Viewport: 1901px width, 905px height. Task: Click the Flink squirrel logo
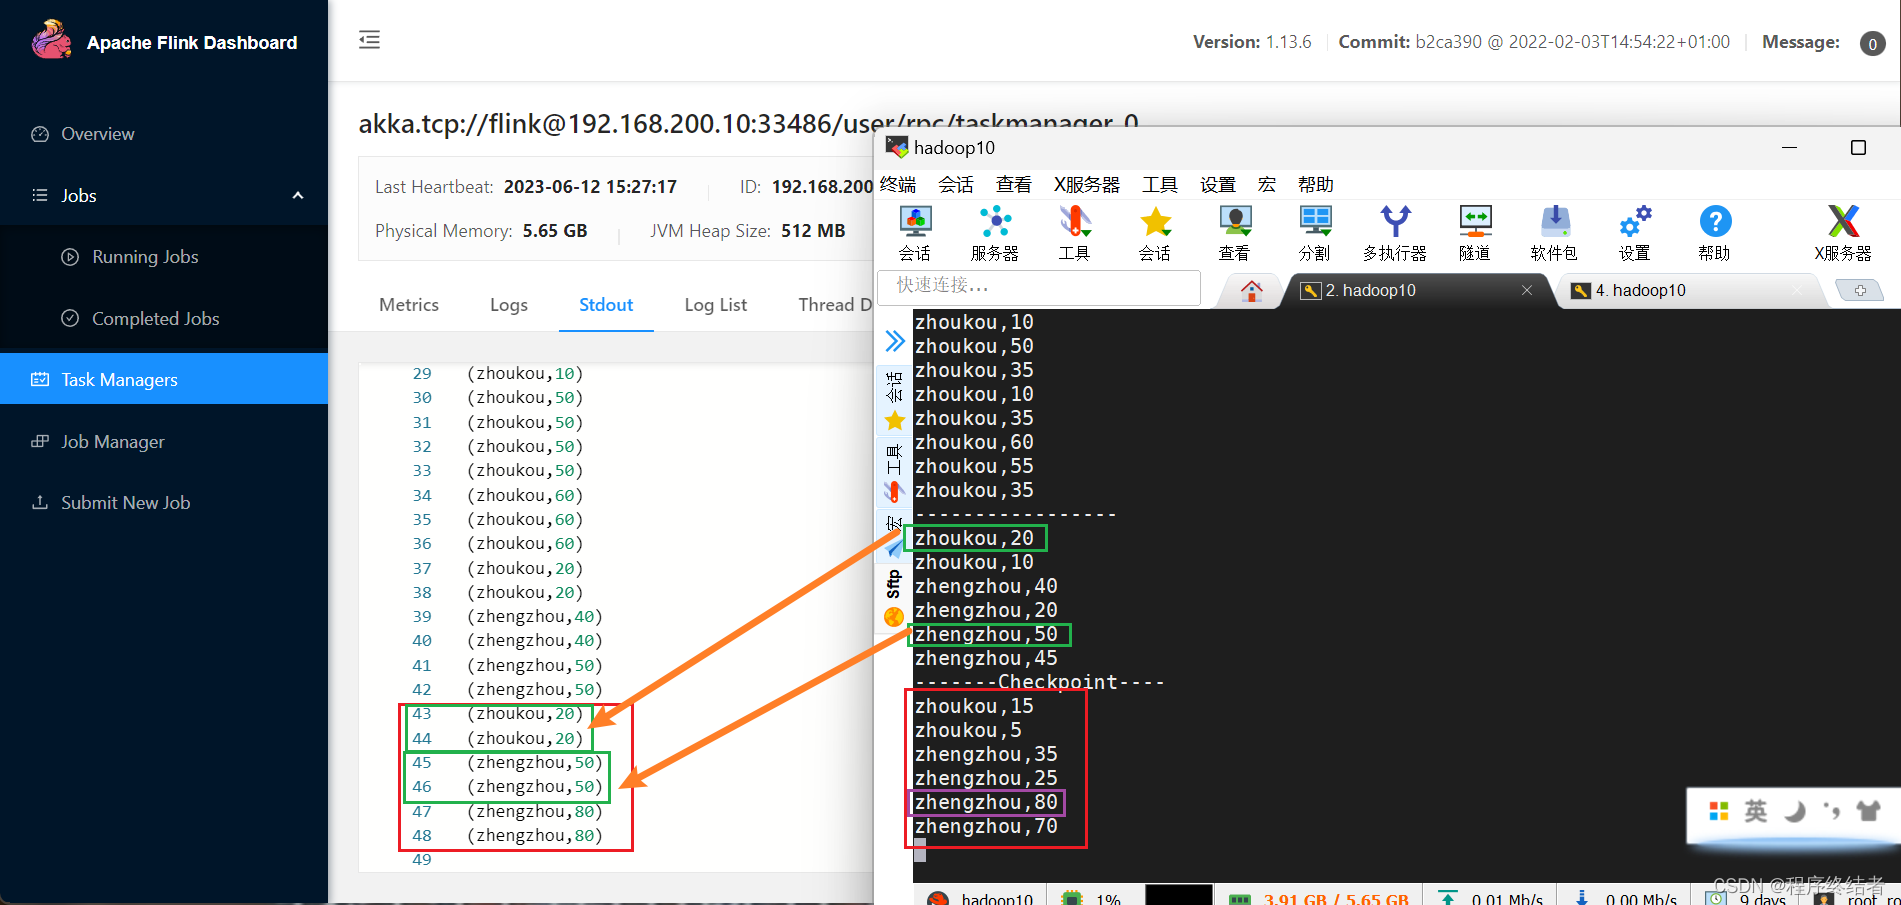tap(50, 40)
